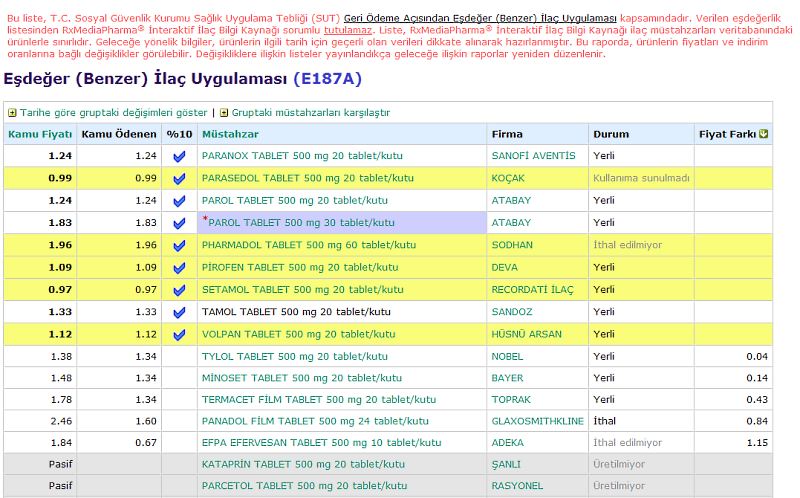Click the green sort arrow in Fiyat Farkı header
The image size is (800, 498).
(x=764, y=134)
